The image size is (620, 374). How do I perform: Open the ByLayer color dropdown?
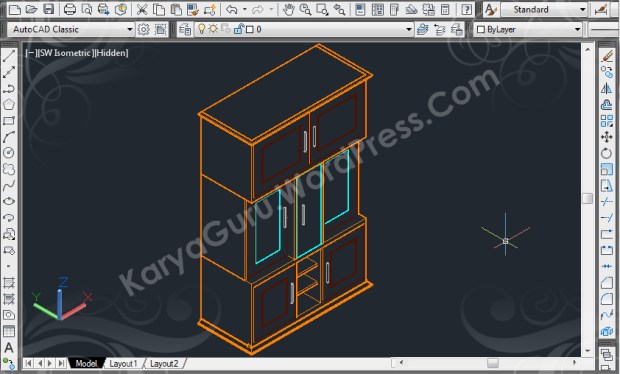click(528, 29)
